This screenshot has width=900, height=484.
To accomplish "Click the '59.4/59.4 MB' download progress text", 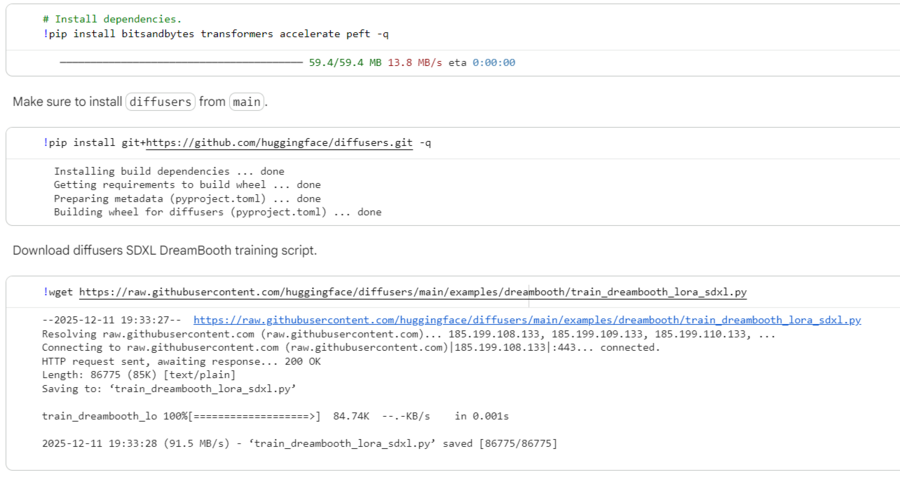I will [345, 63].
